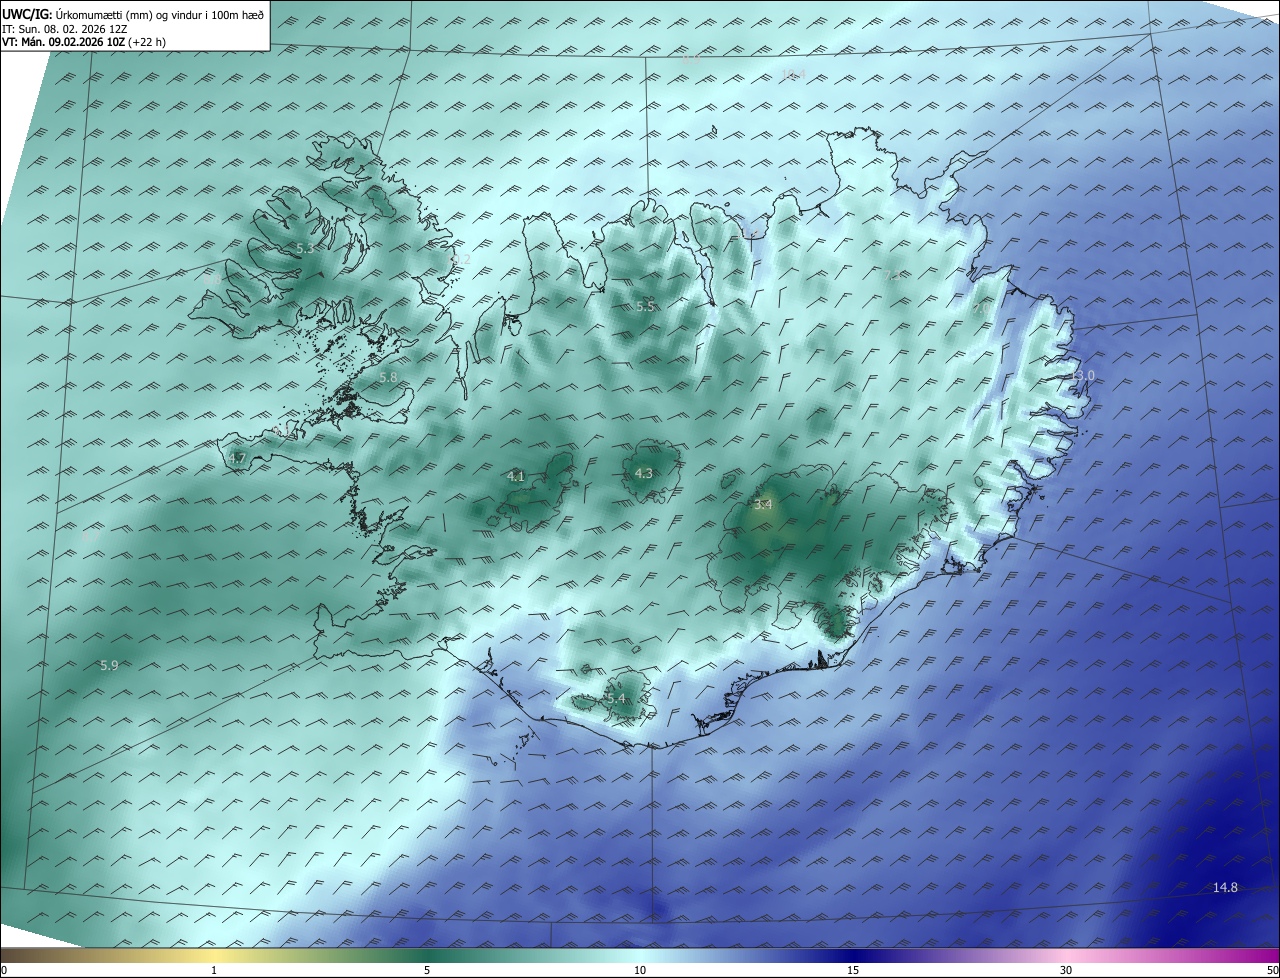Click the 4.3 value label on the central glacier
The width and height of the screenshot is (1280, 978).
click(x=644, y=474)
